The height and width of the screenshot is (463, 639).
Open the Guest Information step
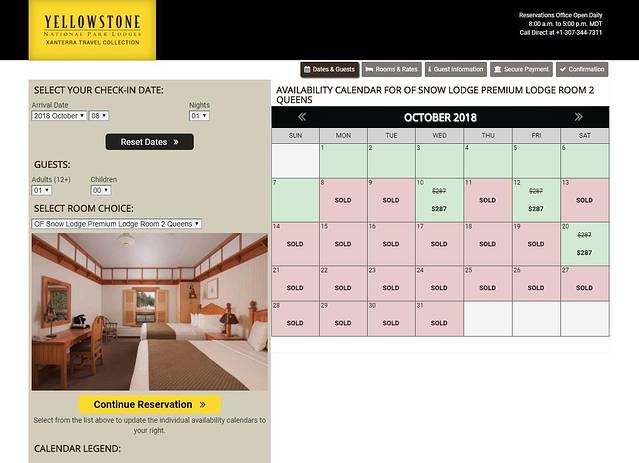coord(456,70)
